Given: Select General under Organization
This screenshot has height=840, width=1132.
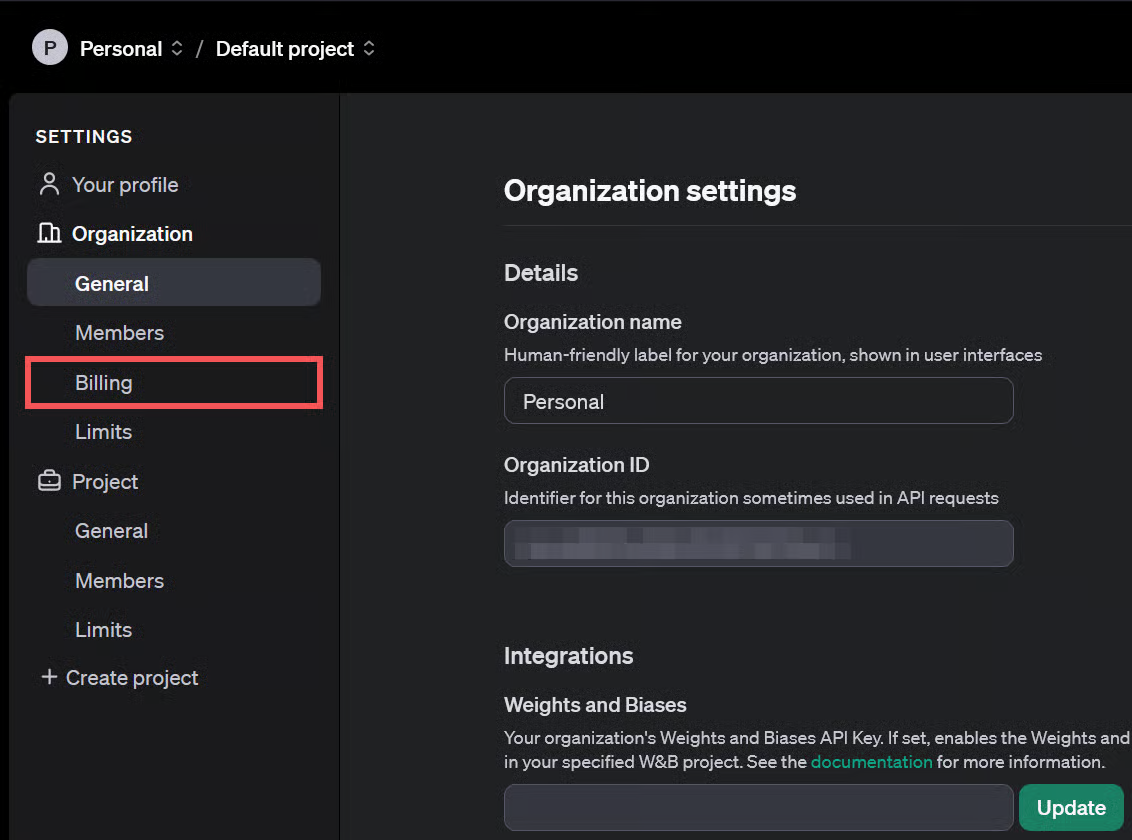Looking at the screenshot, I should 112,284.
